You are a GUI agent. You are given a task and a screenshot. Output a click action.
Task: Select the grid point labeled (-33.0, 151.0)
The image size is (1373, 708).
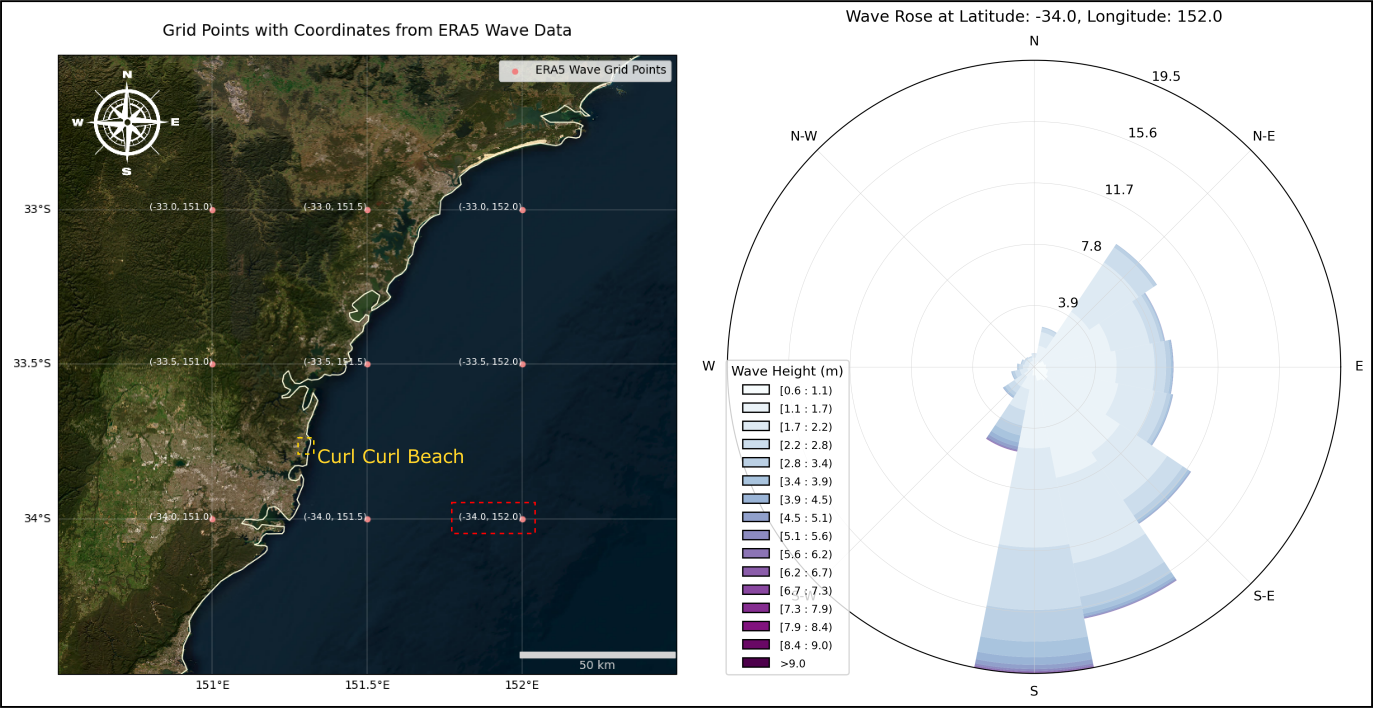(212, 209)
